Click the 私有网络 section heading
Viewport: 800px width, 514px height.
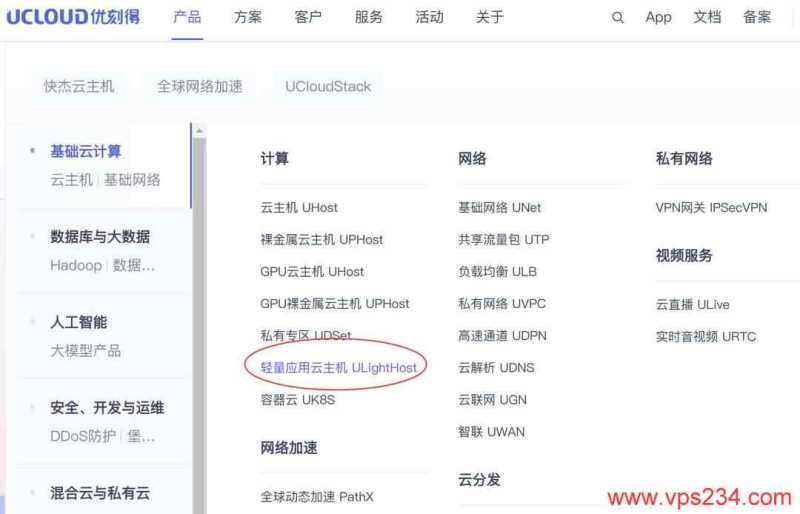684,158
